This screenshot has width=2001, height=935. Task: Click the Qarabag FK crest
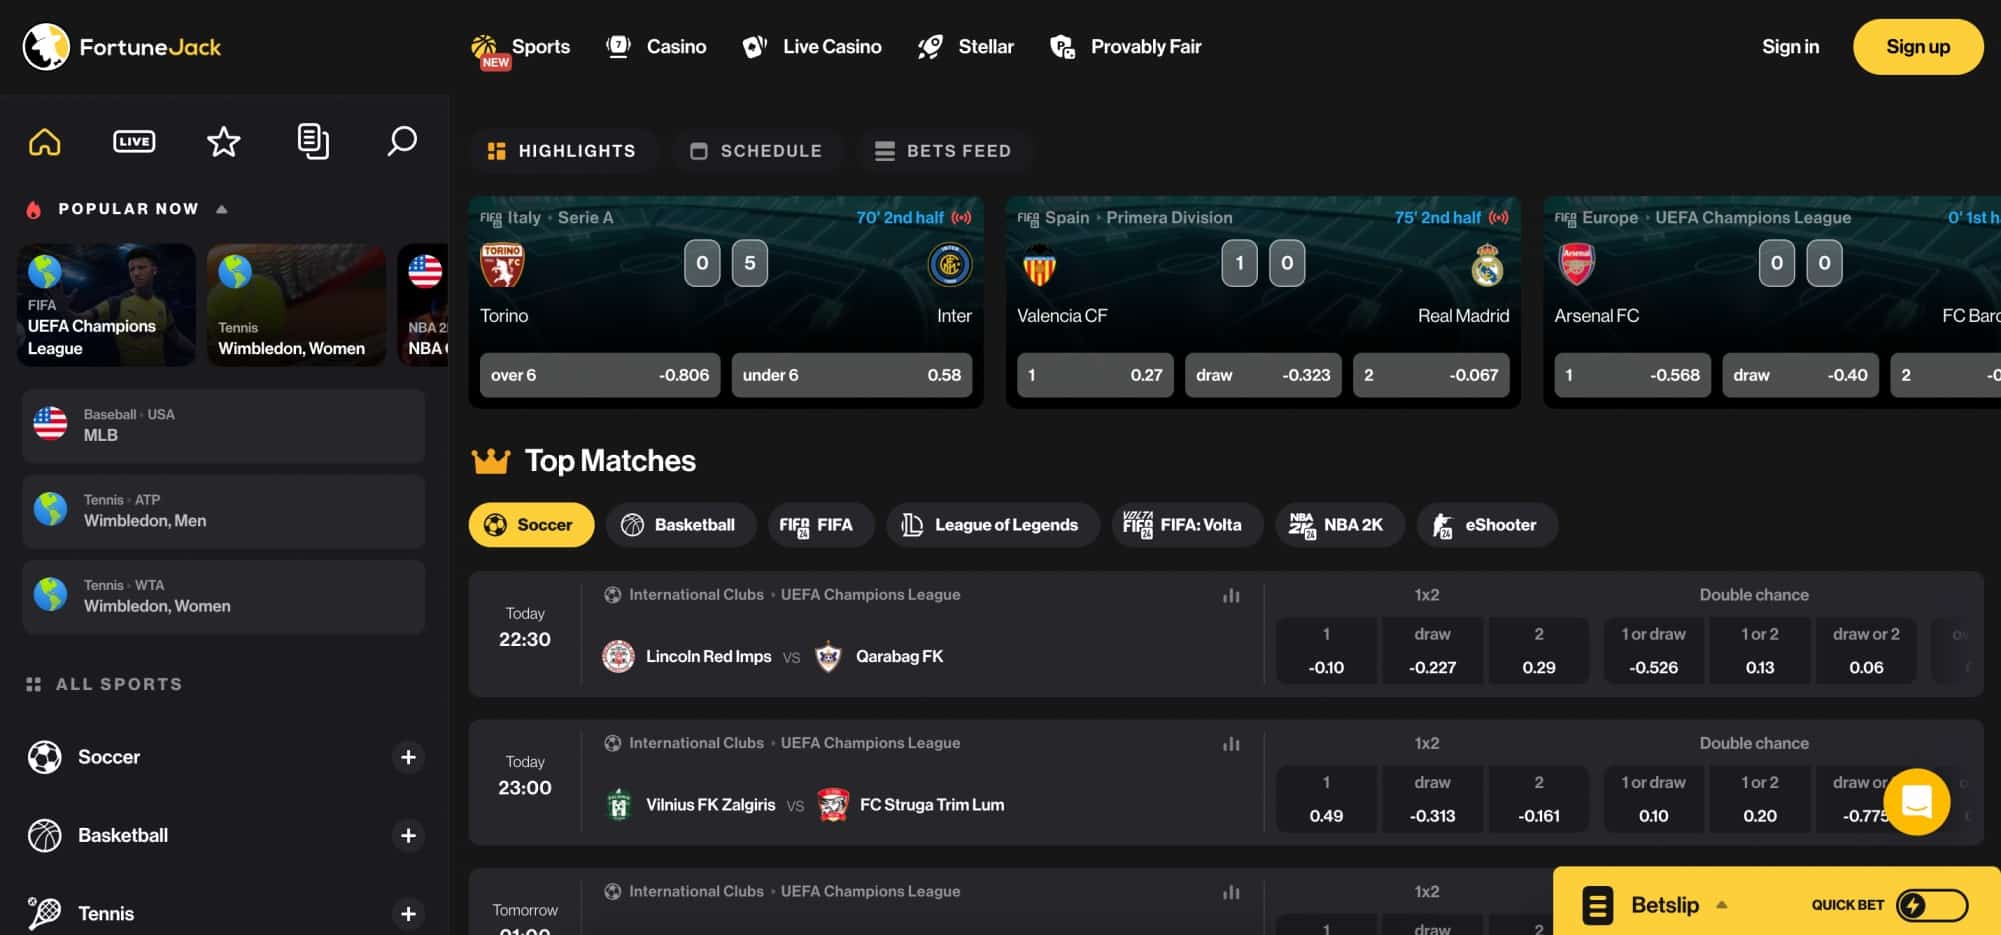[828, 657]
